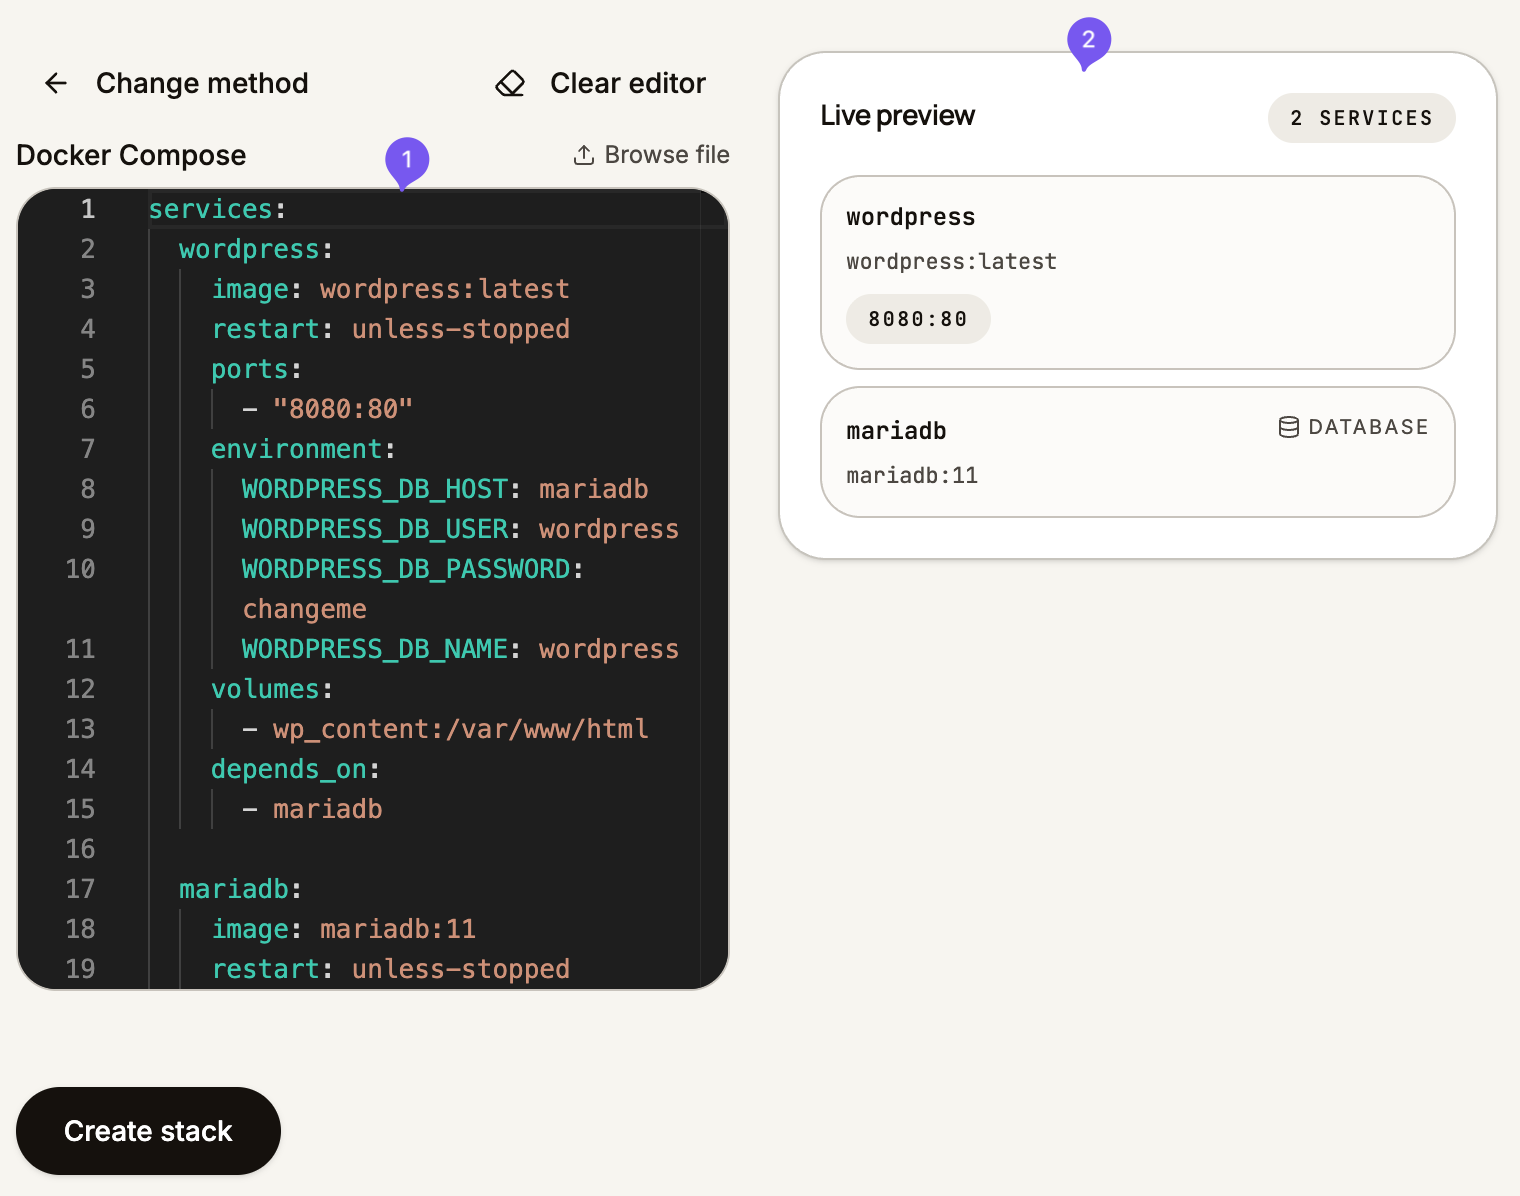Click the mariadb: key on line 17
Viewport: 1520px width, 1196px height.
240,889
